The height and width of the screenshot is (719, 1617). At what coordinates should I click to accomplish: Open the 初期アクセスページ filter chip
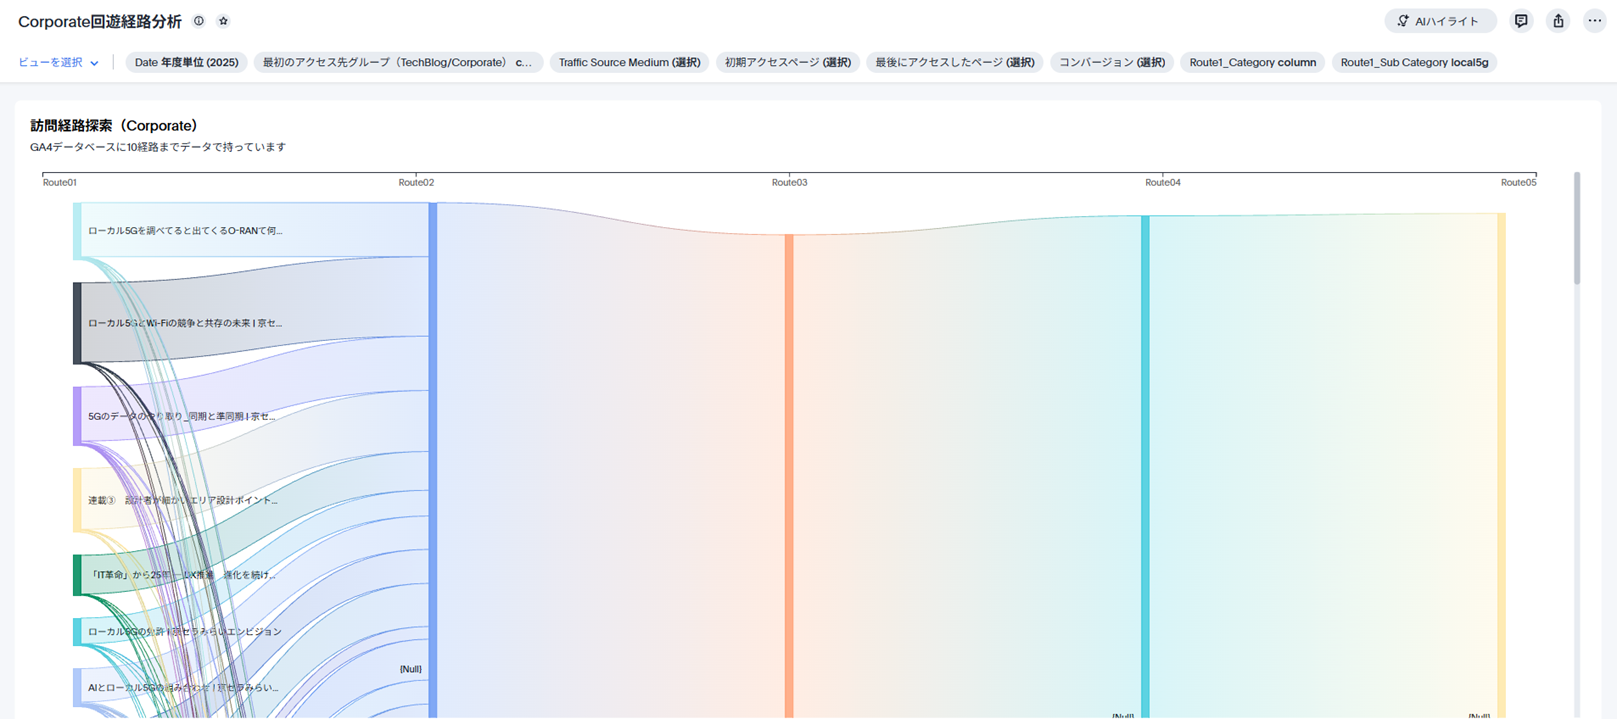(788, 62)
